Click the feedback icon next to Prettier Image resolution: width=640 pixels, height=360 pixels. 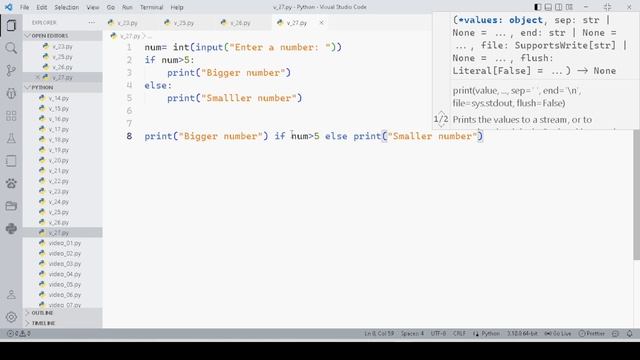616,333
